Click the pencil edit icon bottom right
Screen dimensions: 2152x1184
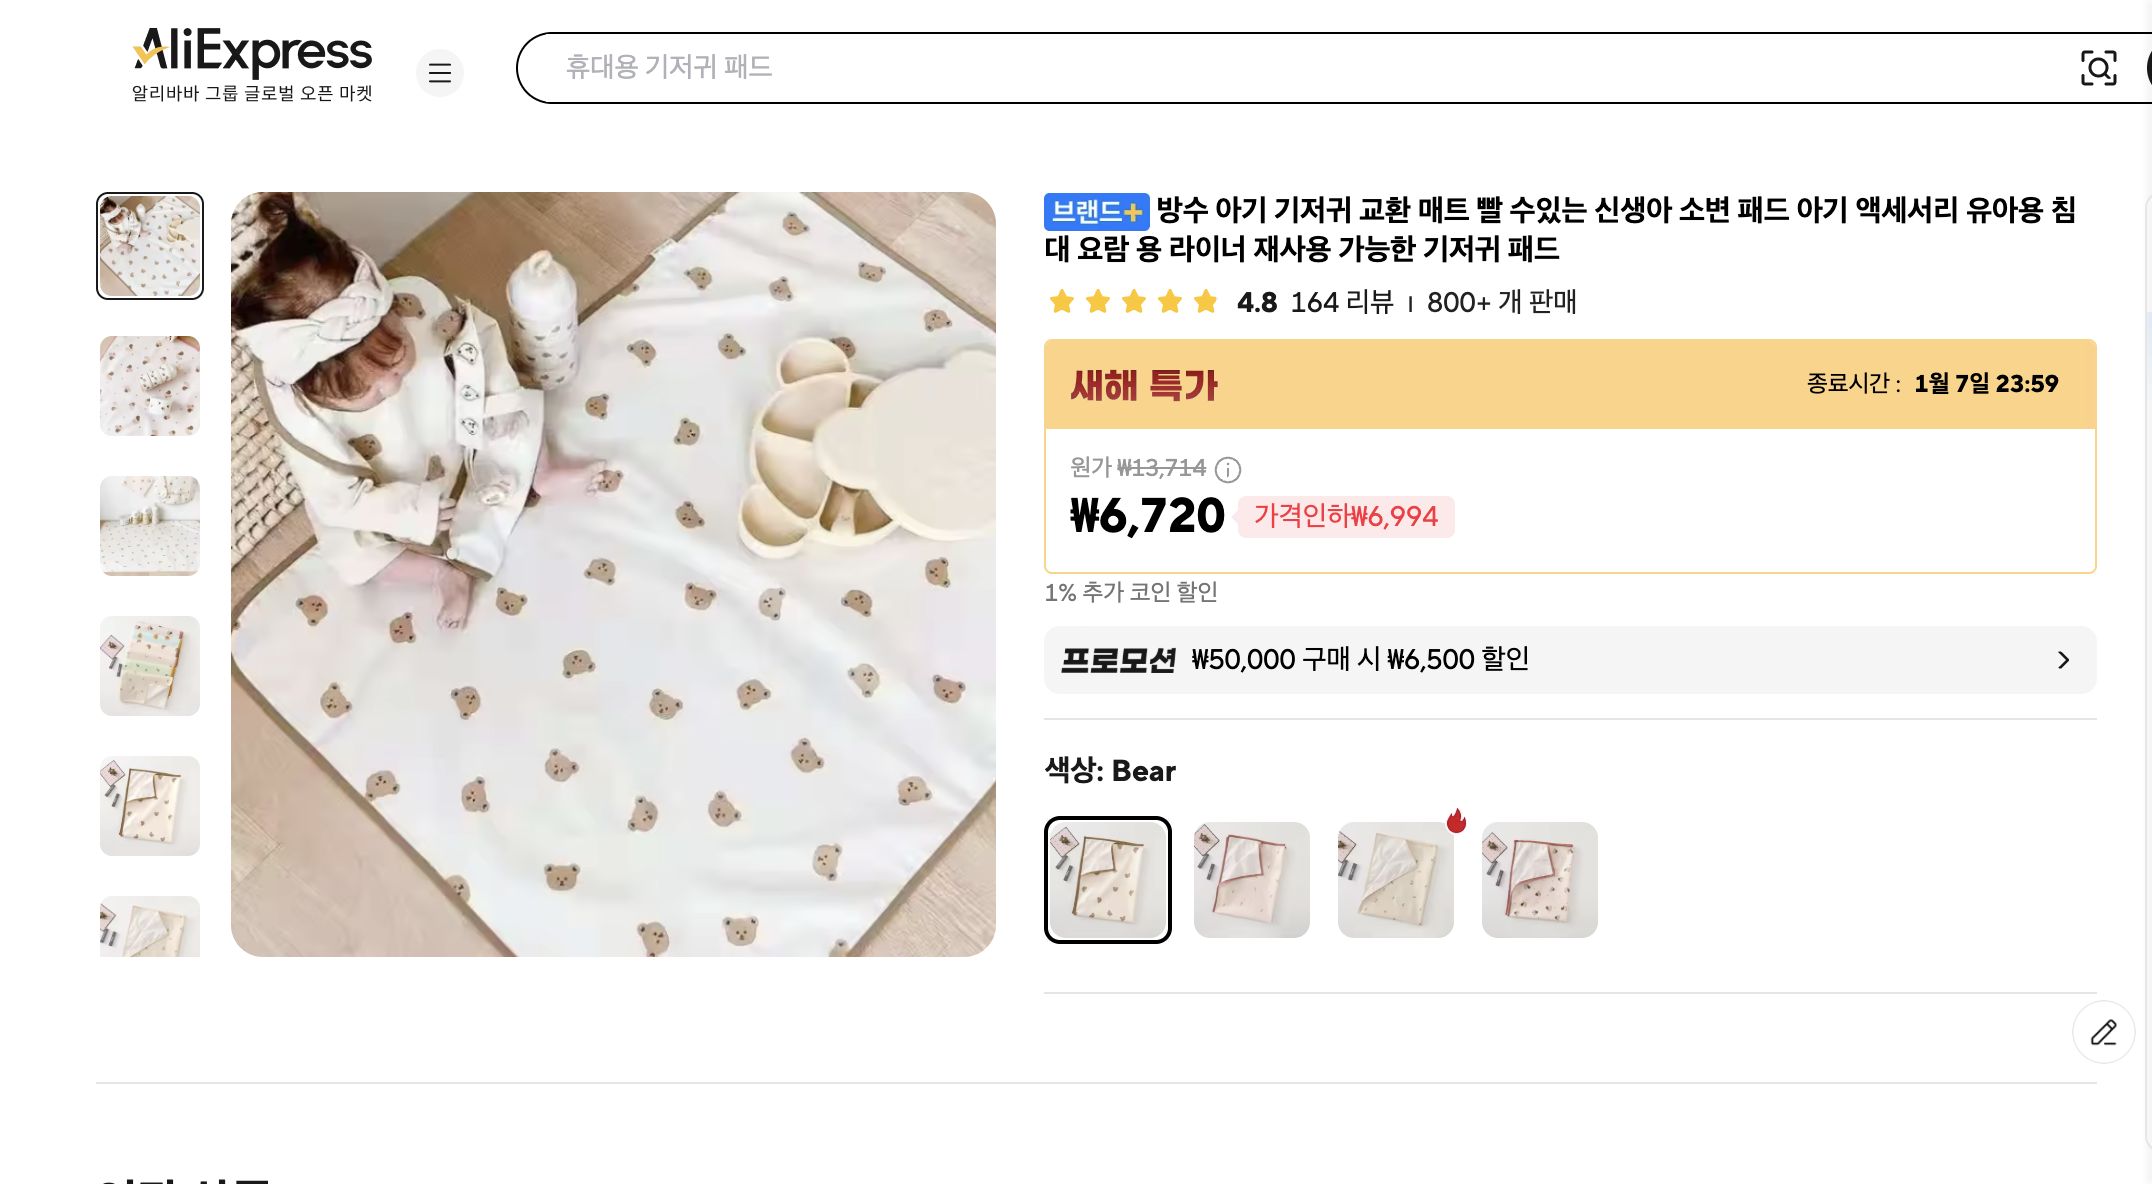click(2104, 1032)
